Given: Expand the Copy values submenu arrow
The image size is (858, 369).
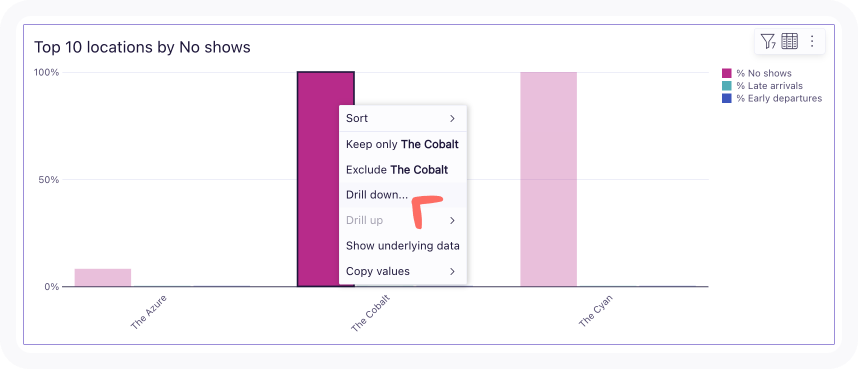Looking at the screenshot, I should coord(452,271).
